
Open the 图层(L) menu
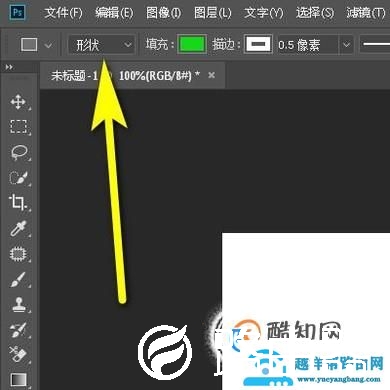click(213, 13)
